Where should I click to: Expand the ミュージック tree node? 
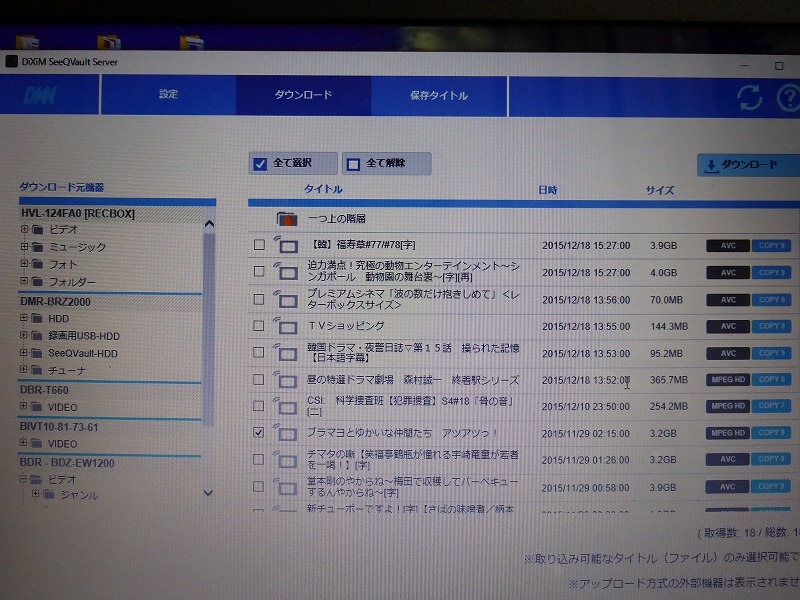coord(24,246)
